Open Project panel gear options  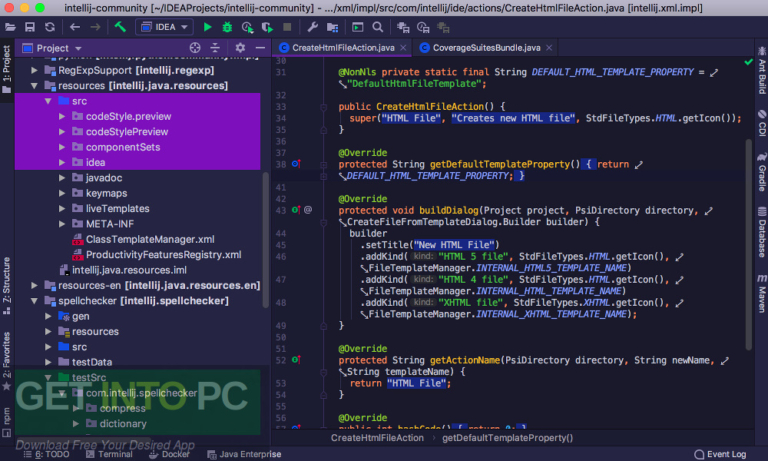coord(240,48)
